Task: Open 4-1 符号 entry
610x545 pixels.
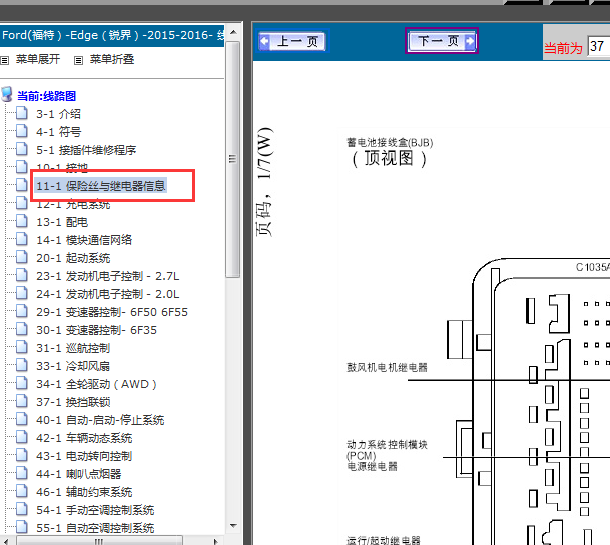Action: (x=58, y=132)
